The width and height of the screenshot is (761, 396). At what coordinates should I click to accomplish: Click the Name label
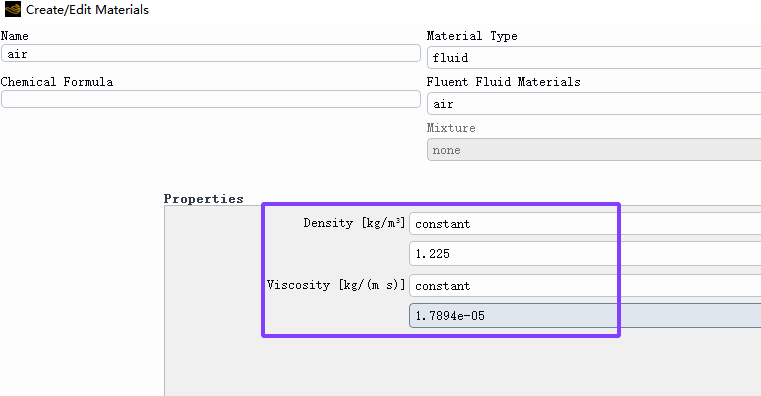pos(15,36)
